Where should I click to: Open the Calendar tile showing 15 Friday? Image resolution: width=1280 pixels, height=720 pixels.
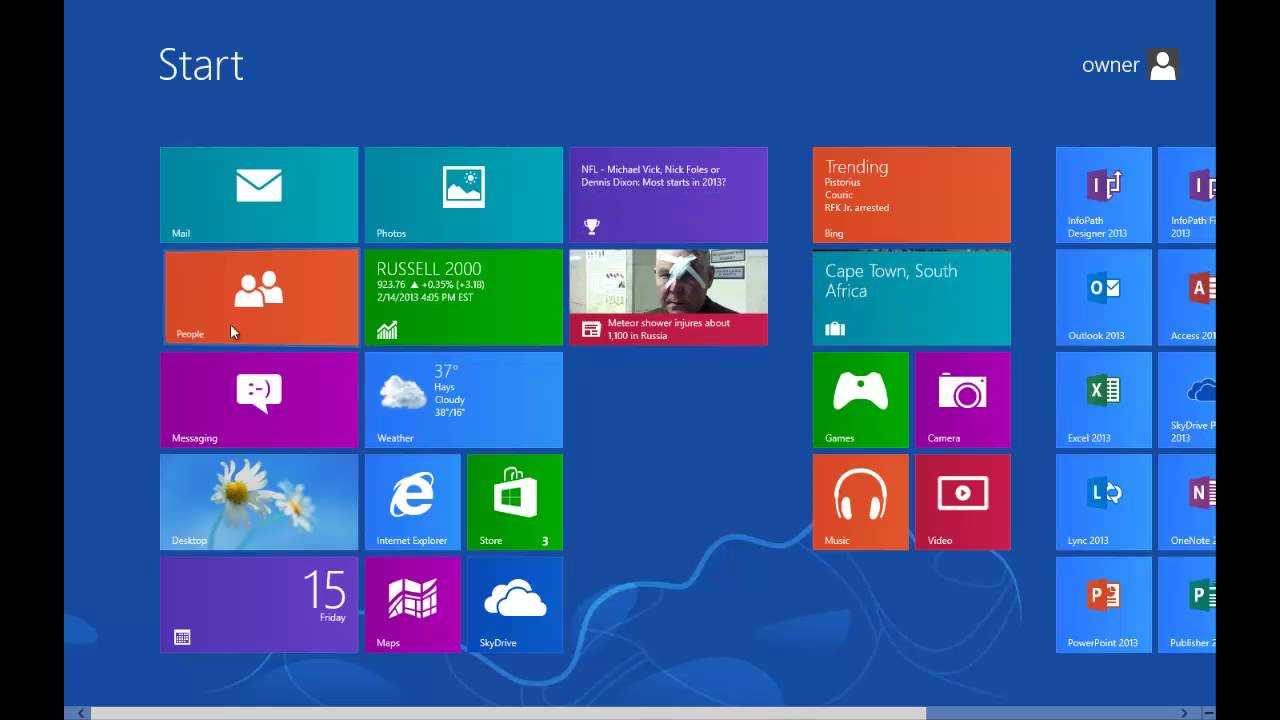point(259,605)
